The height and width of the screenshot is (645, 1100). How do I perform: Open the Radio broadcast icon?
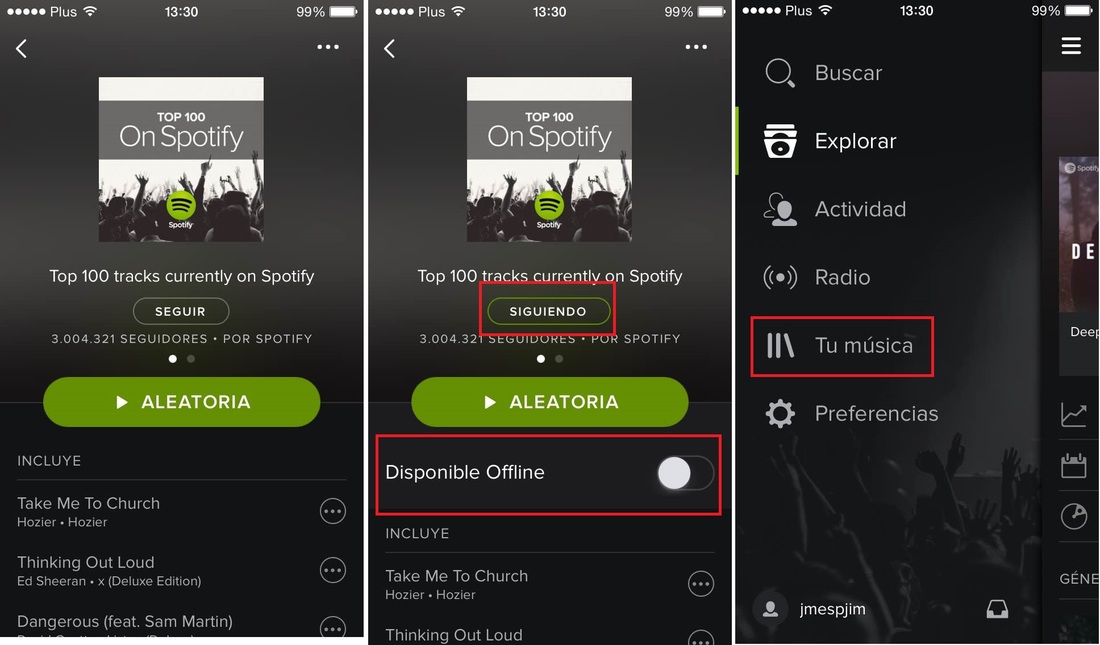(780, 277)
